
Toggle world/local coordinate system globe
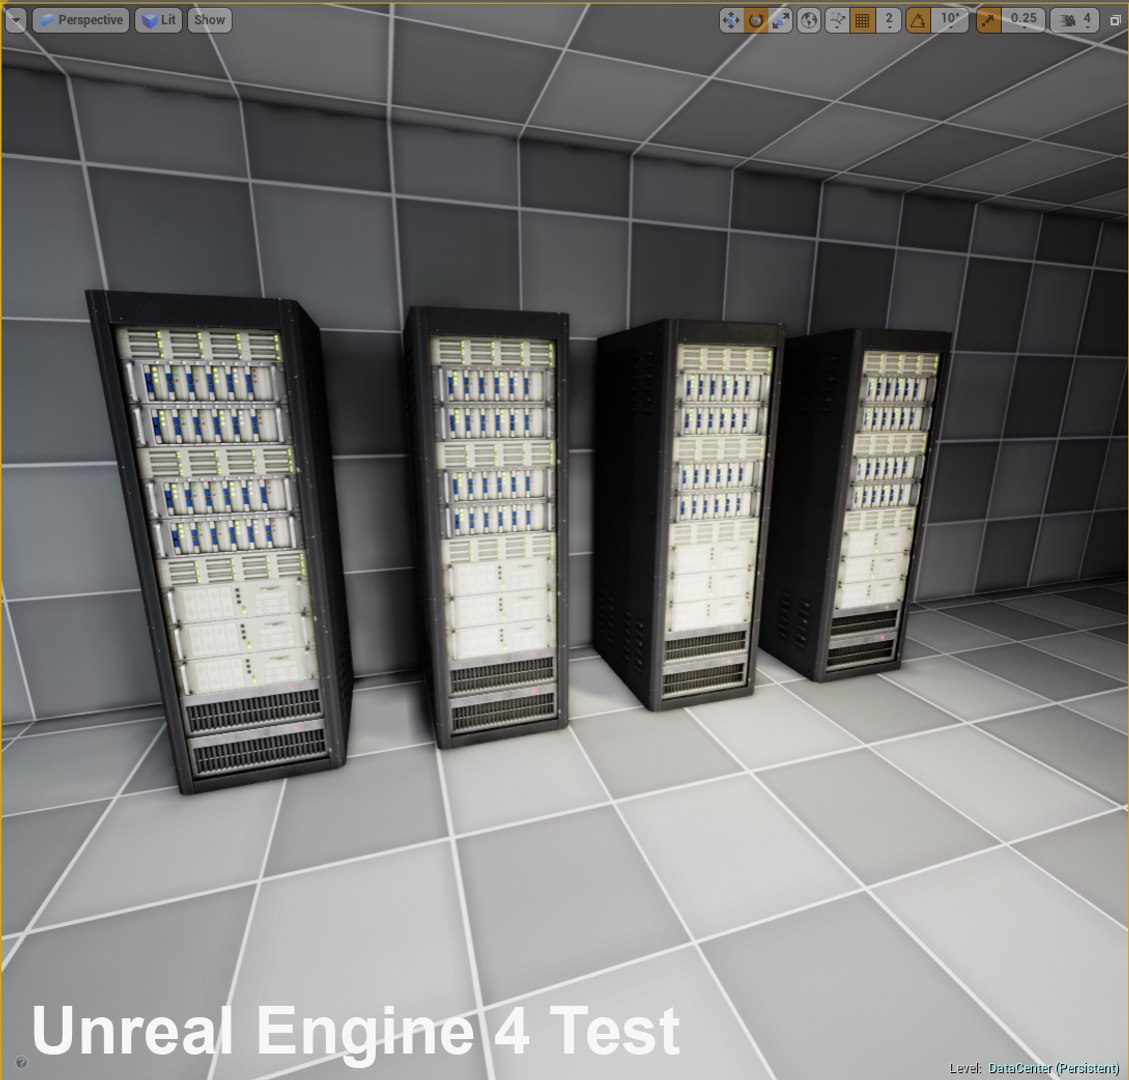[x=809, y=20]
